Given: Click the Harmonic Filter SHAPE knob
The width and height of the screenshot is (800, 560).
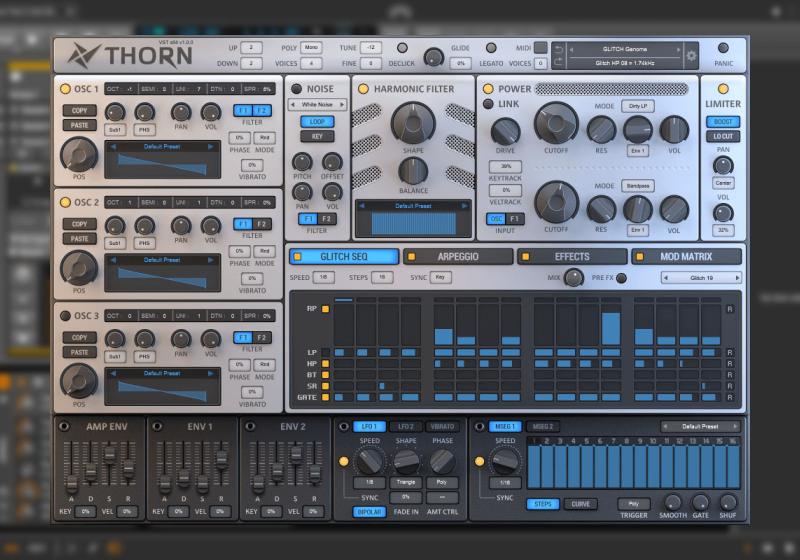Looking at the screenshot, I should tap(413, 123).
